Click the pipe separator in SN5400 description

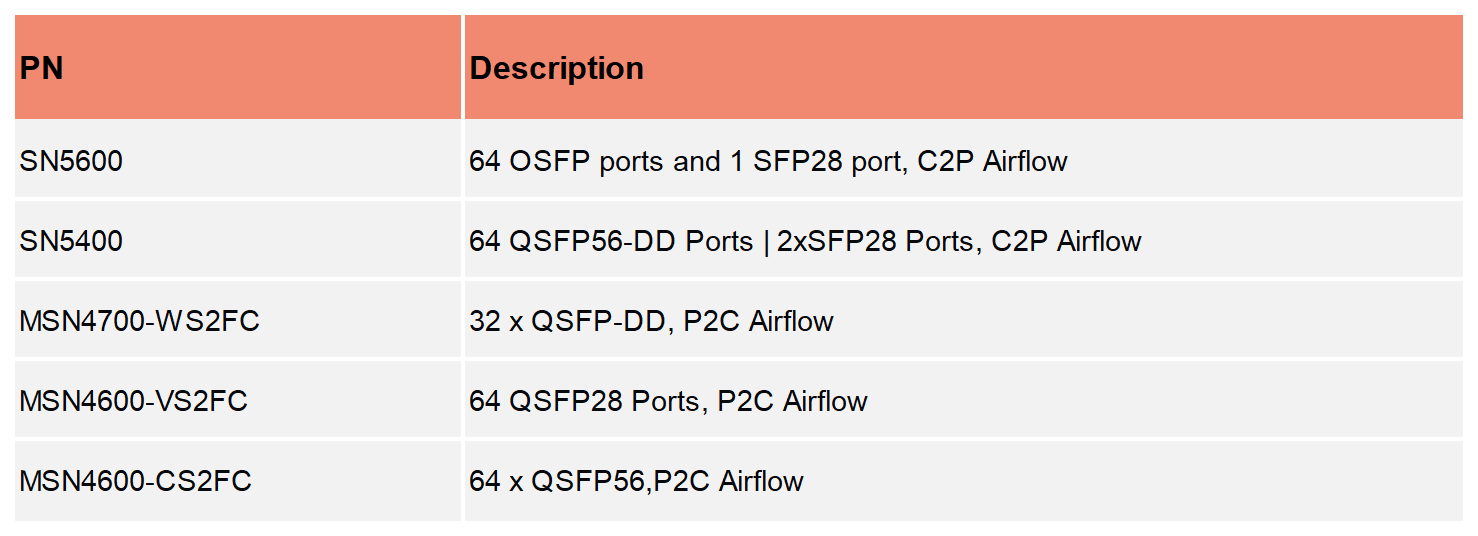pyautogui.click(x=766, y=241)
